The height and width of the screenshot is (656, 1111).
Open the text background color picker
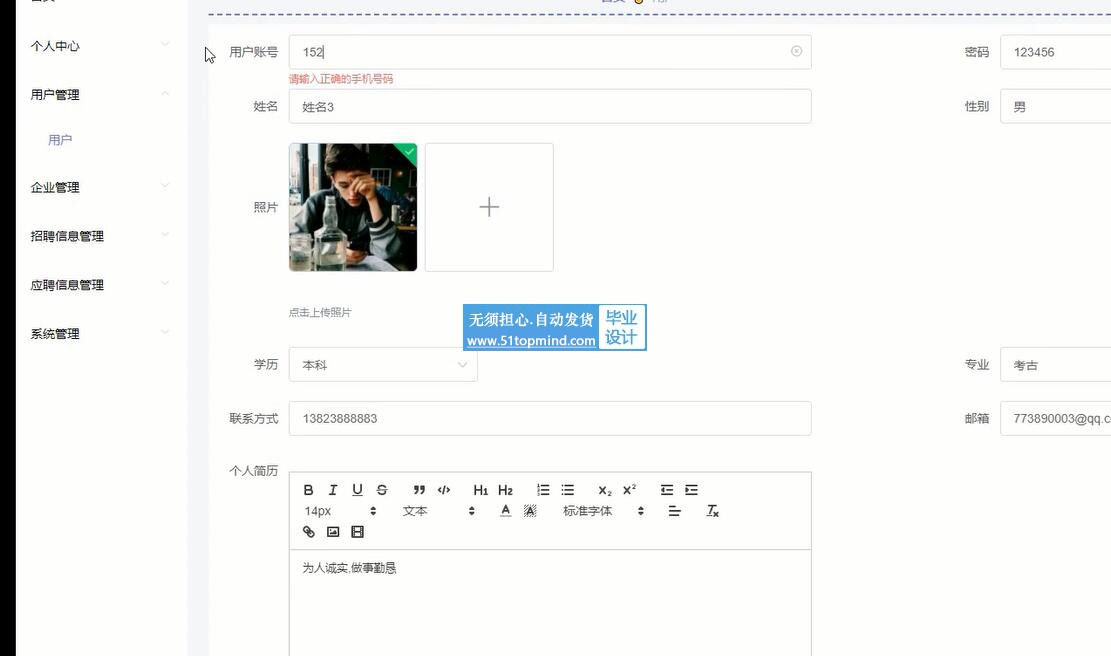(x=530, y=511)
